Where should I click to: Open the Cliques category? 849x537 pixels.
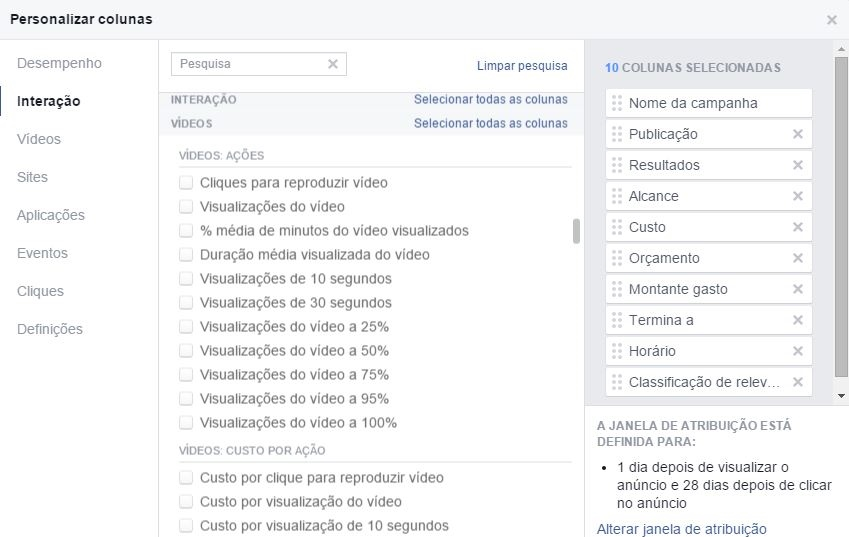(40, 291)
